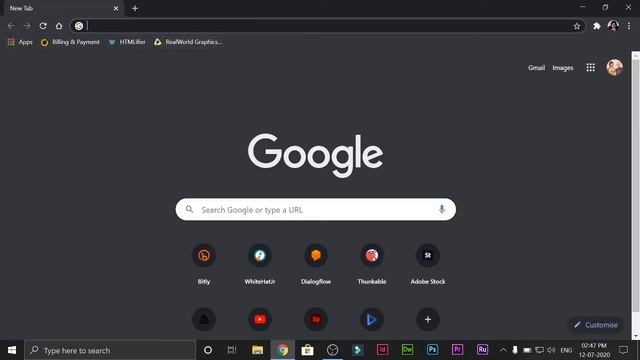This screenshot has width=640, height=360.
Task: Switch to Chrome on taskbar
Action: coord(282,350)
